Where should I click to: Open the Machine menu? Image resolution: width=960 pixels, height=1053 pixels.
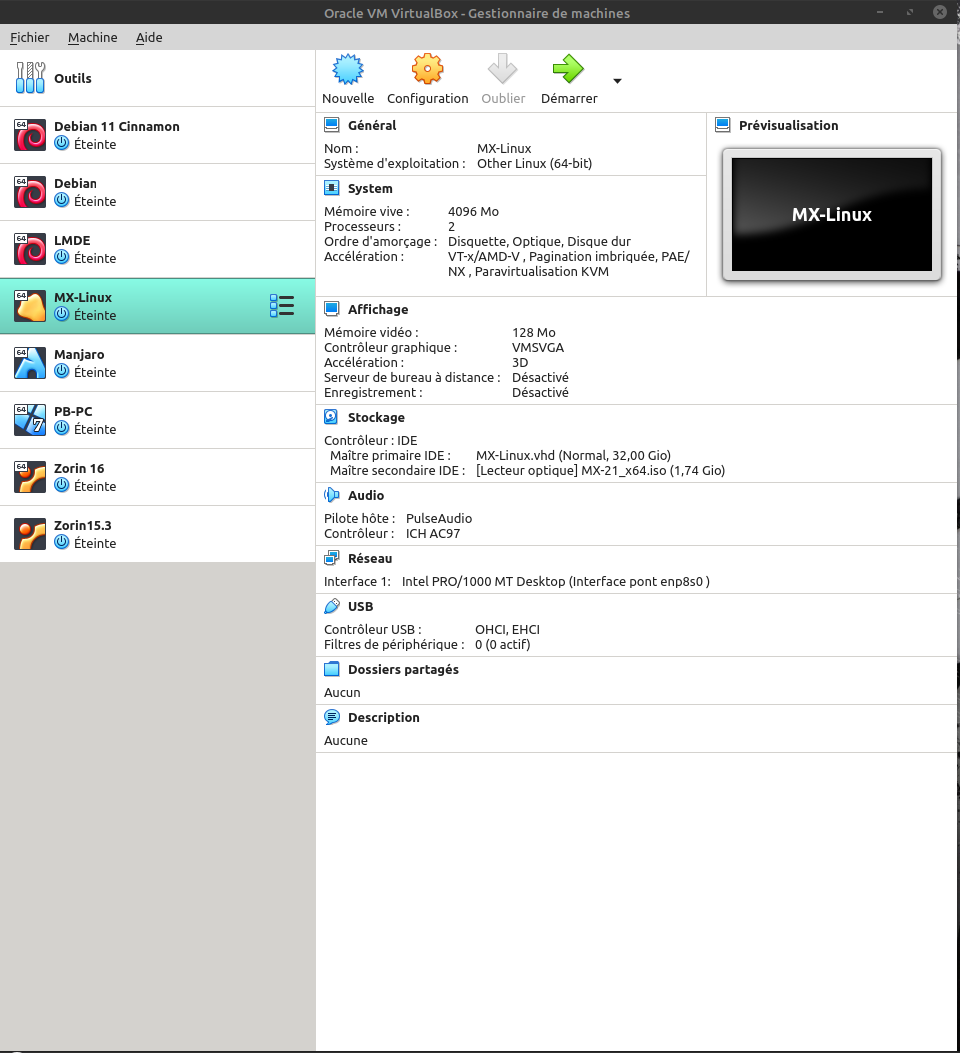(x=92, y=37)
